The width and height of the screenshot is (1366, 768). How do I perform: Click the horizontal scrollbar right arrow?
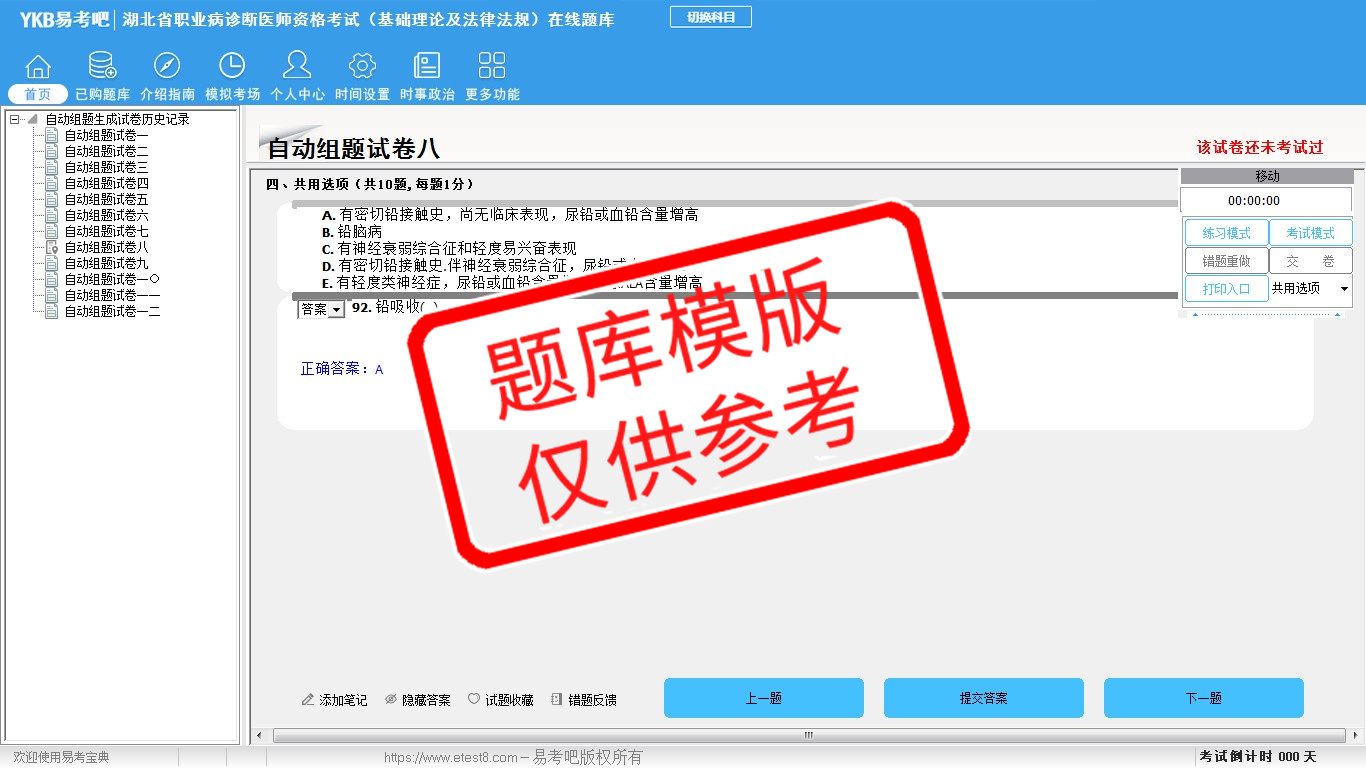[1356, 736]
